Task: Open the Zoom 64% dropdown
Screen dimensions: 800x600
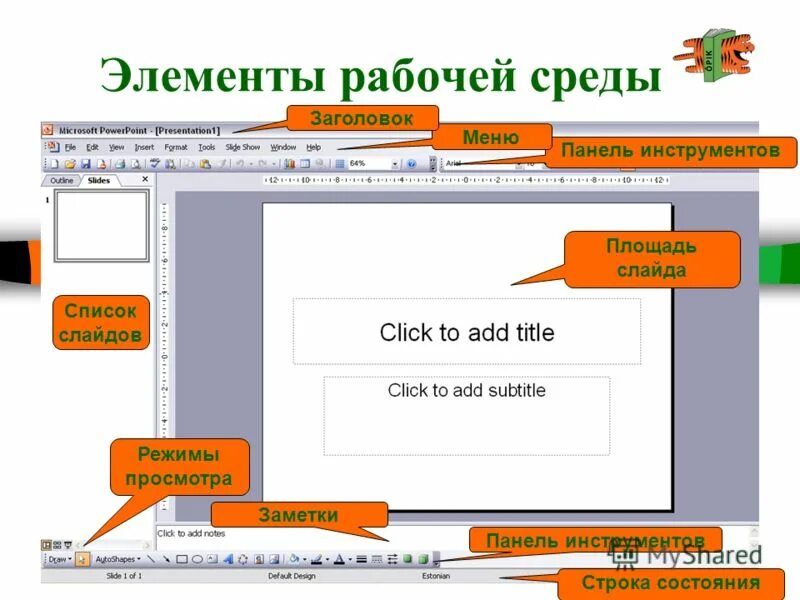Action: (395, 164)
